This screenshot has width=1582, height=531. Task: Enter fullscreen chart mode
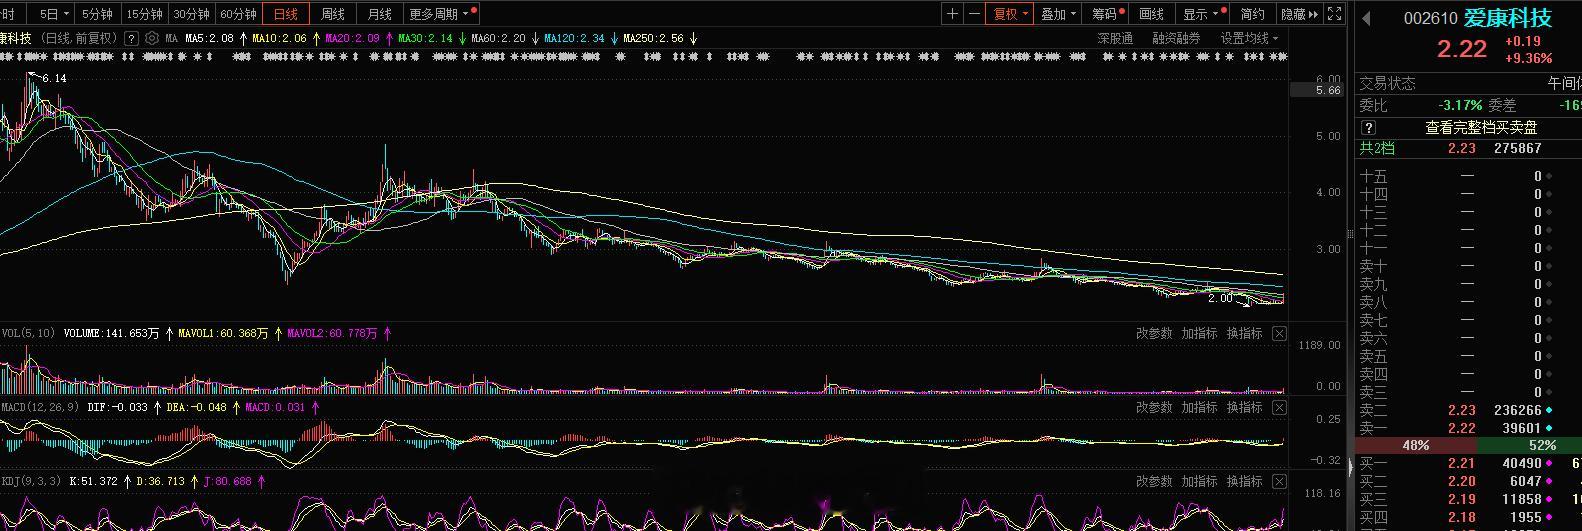[x=1335, y=14]
